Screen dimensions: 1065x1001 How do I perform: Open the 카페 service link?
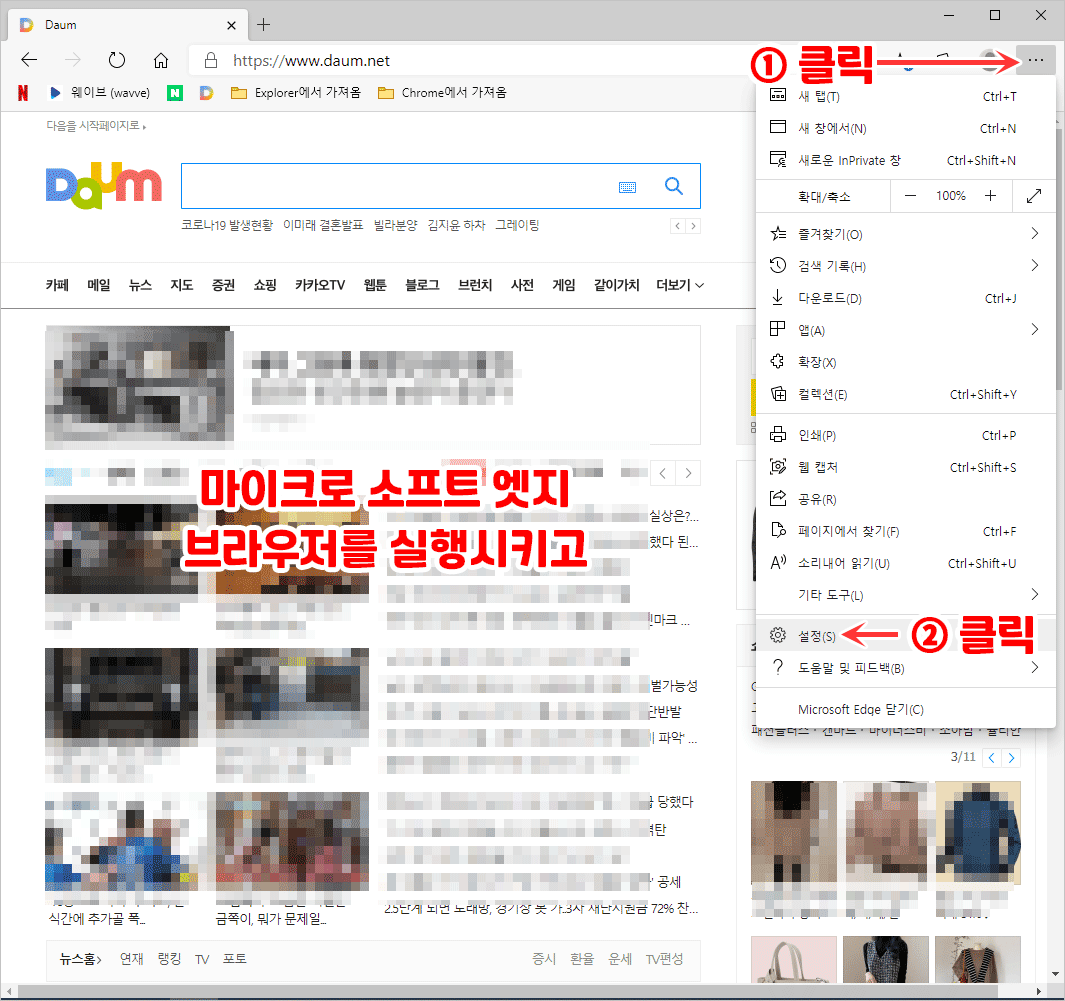[57, 285]
